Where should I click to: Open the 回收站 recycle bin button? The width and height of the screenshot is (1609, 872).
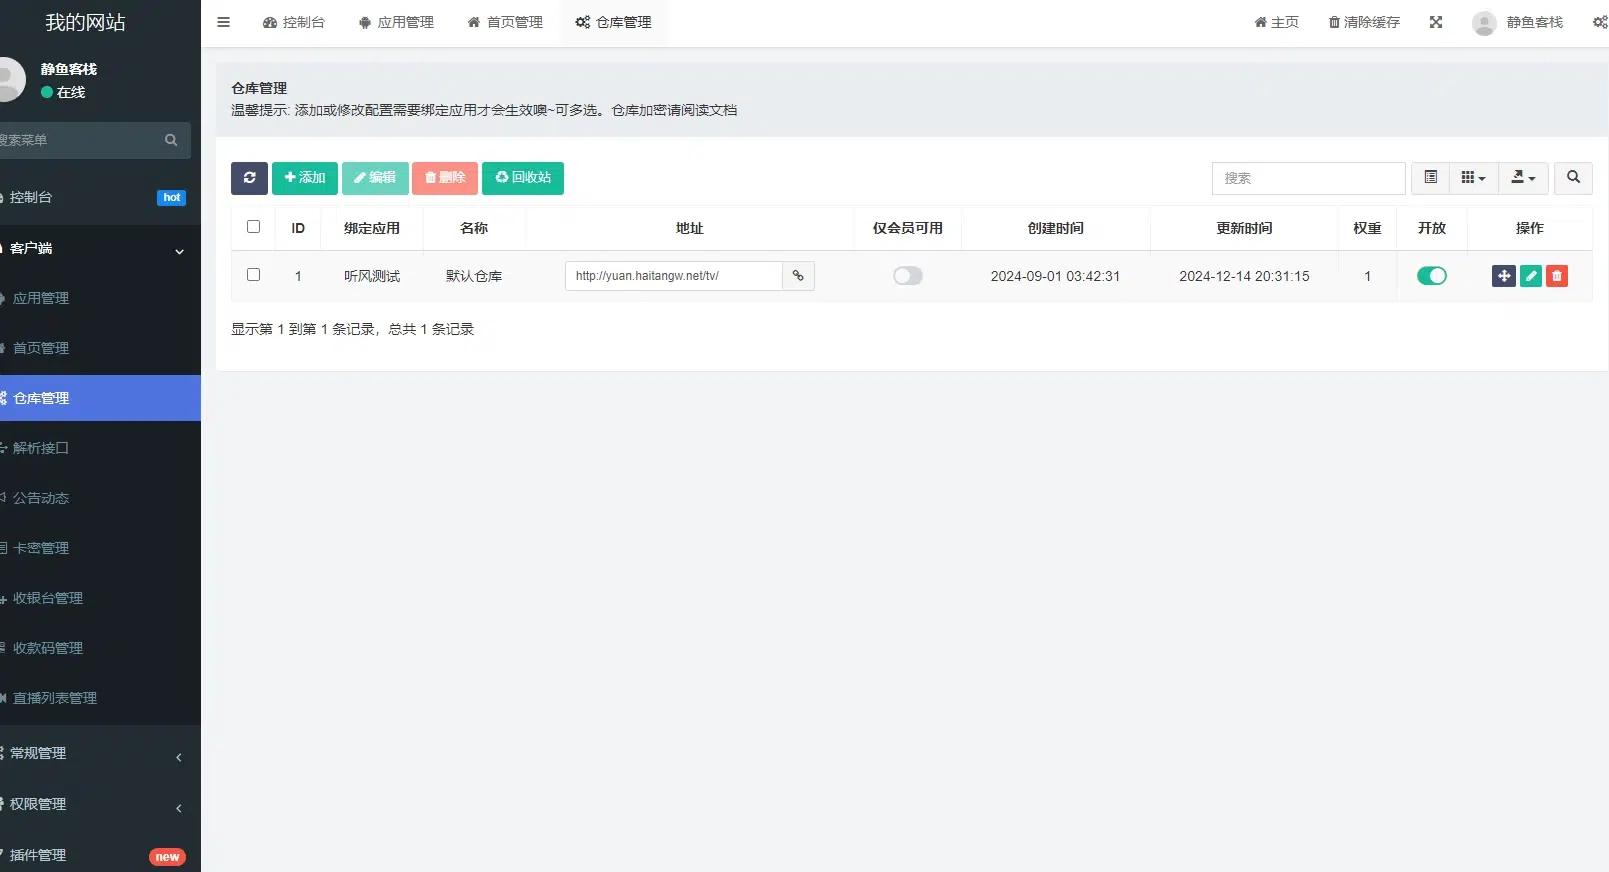coord(523,178)
